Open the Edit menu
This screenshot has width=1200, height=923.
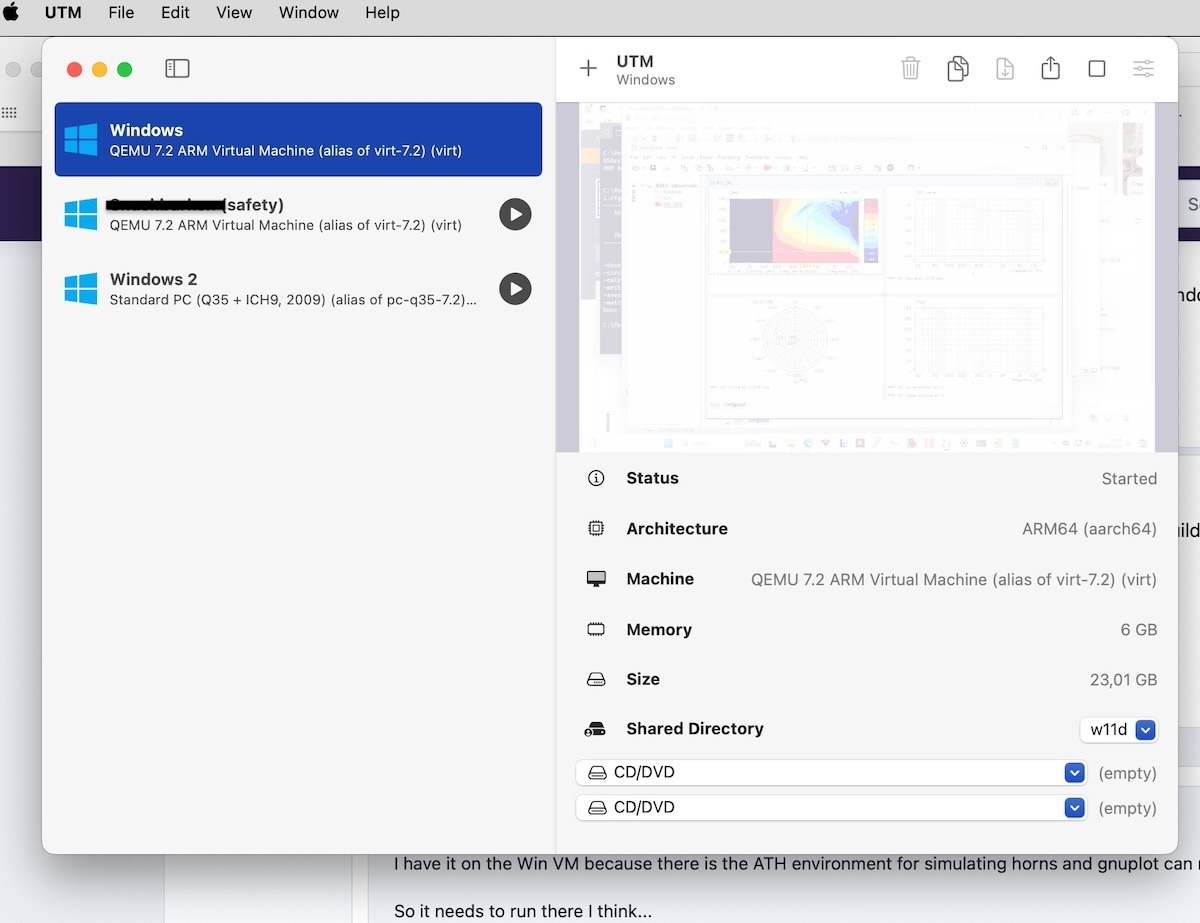tap(175, 13)
